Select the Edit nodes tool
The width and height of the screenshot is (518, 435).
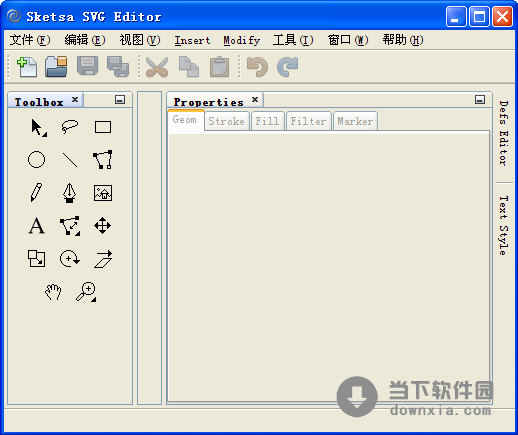coord(70,226)
